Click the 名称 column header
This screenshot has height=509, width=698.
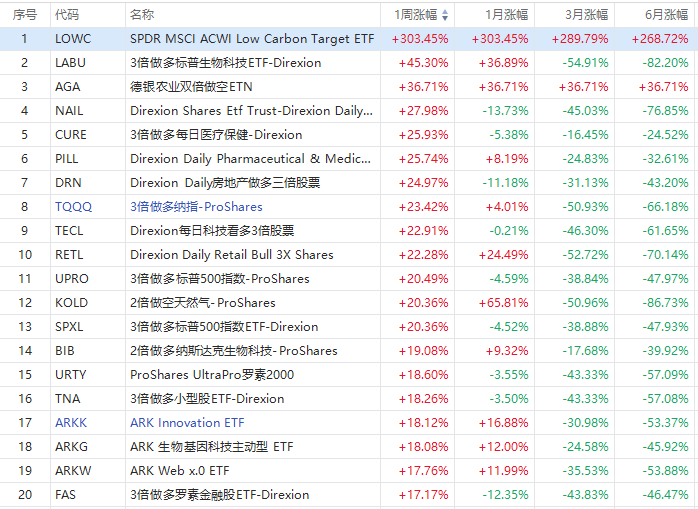[142, 15]
